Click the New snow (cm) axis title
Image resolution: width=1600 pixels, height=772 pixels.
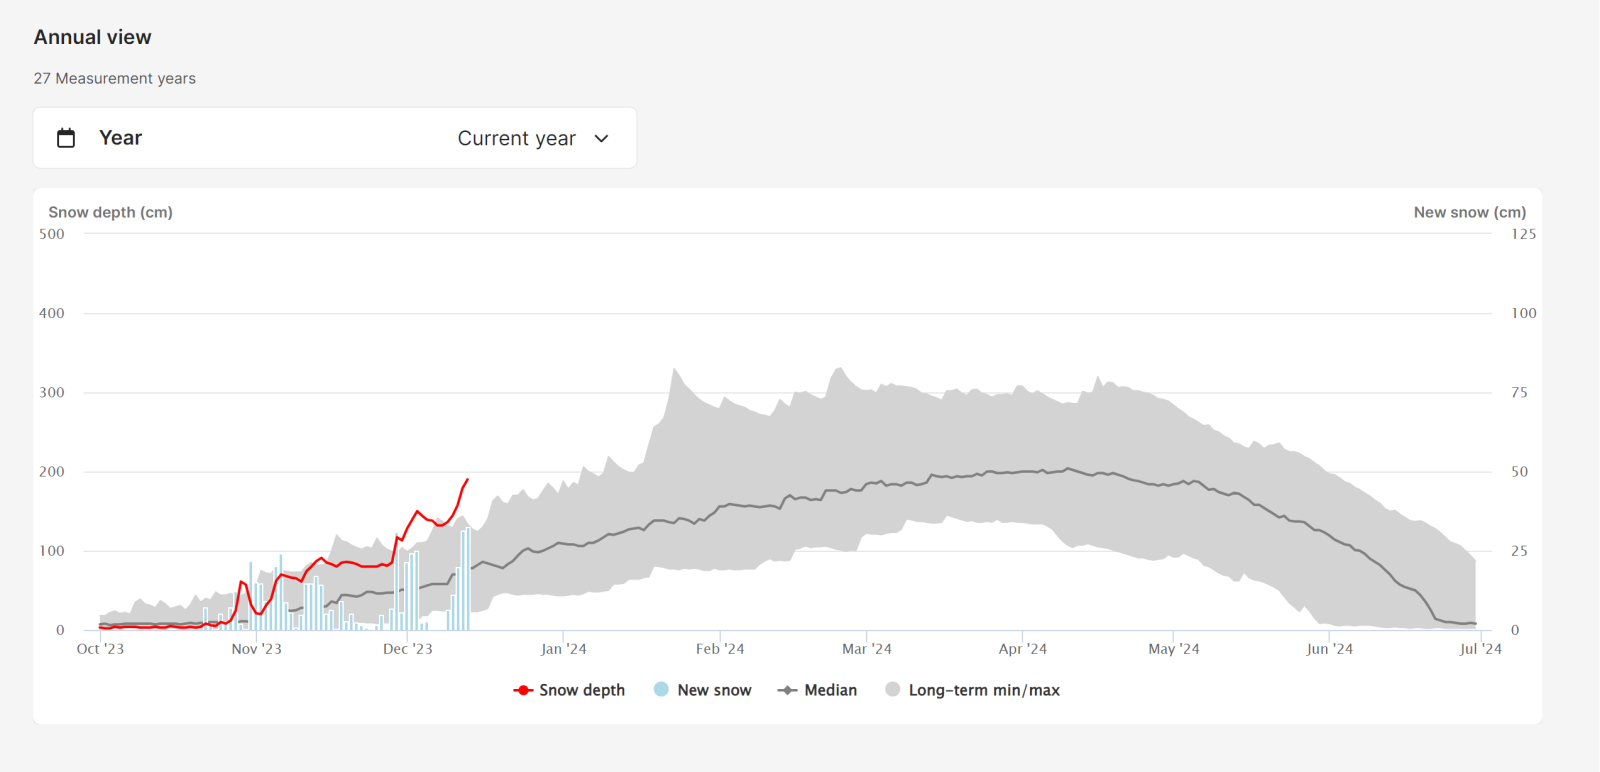pyautogui.click(x=1469, y=212)
